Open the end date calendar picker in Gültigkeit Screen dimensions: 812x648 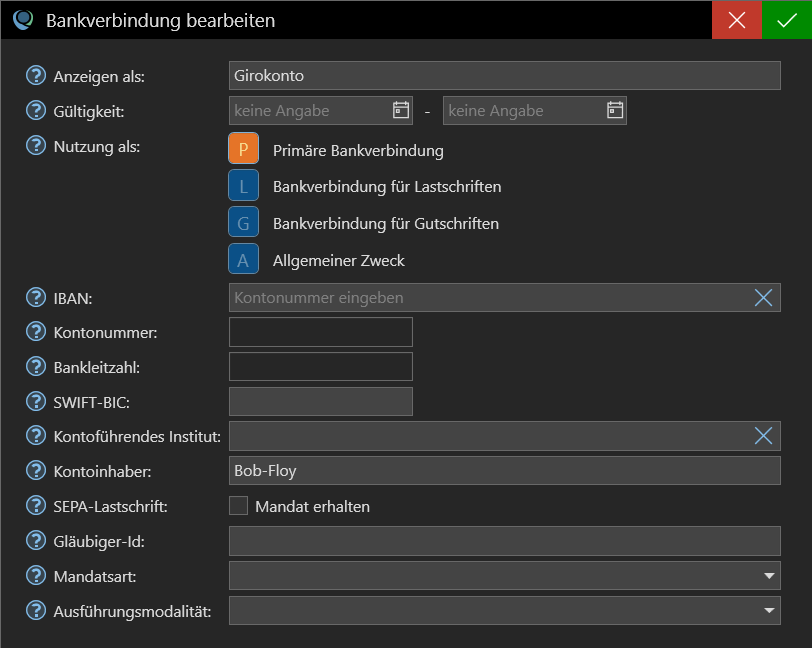(x=615, y=110)
